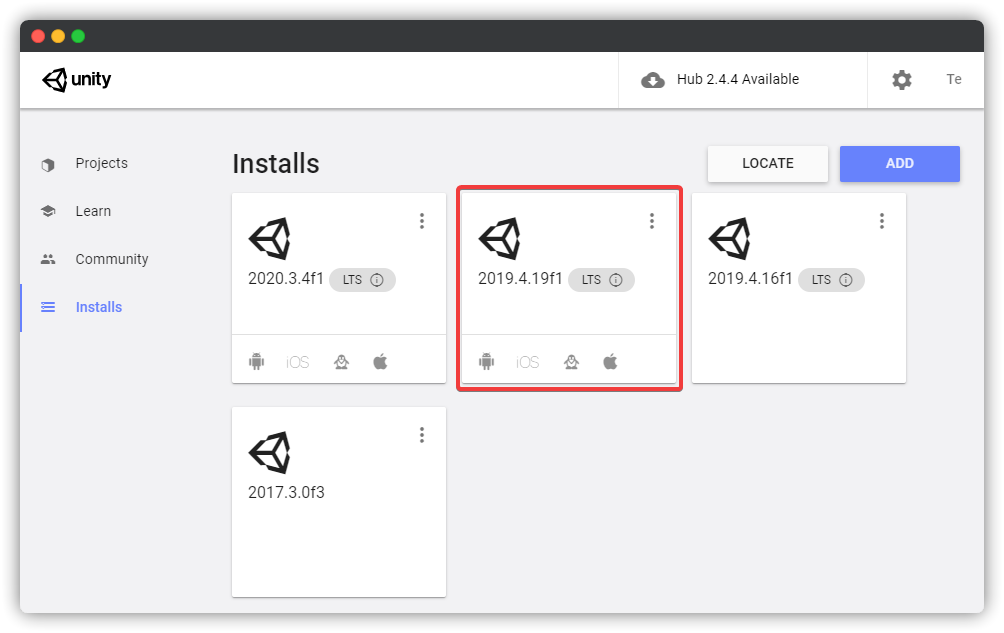1004x633 pixels.
Task: Click Unity logo on the 2020.3.4f1 card
Action: (x=270, y=239)
